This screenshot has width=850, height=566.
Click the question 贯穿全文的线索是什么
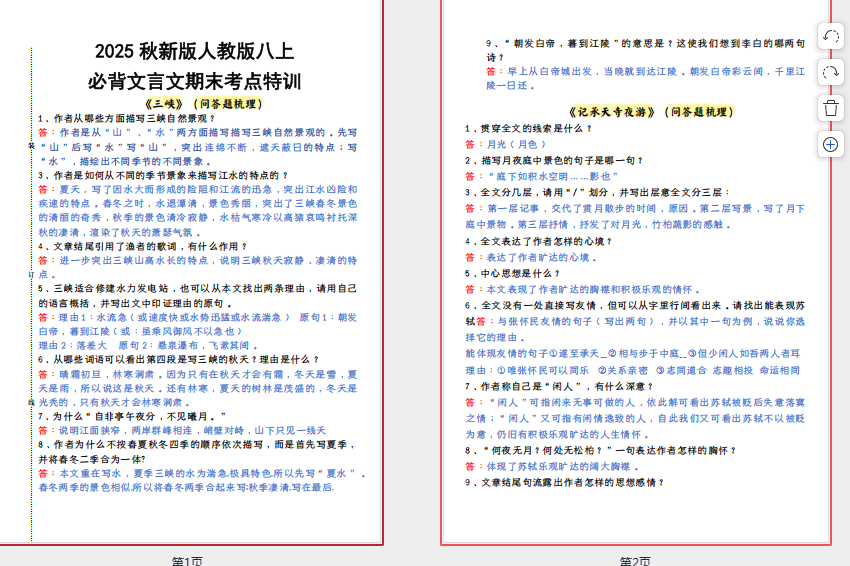pyautogui.click(x=529, y=129)
